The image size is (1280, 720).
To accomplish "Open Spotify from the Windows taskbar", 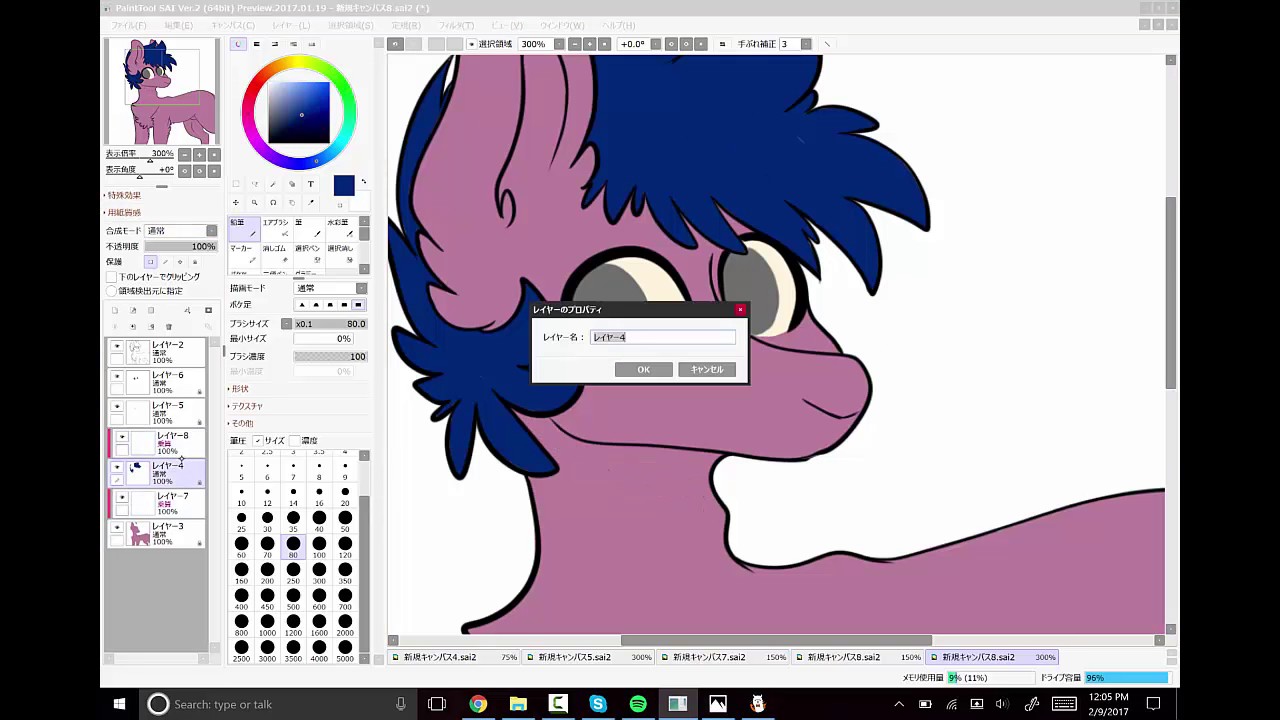I will point(638,704).
